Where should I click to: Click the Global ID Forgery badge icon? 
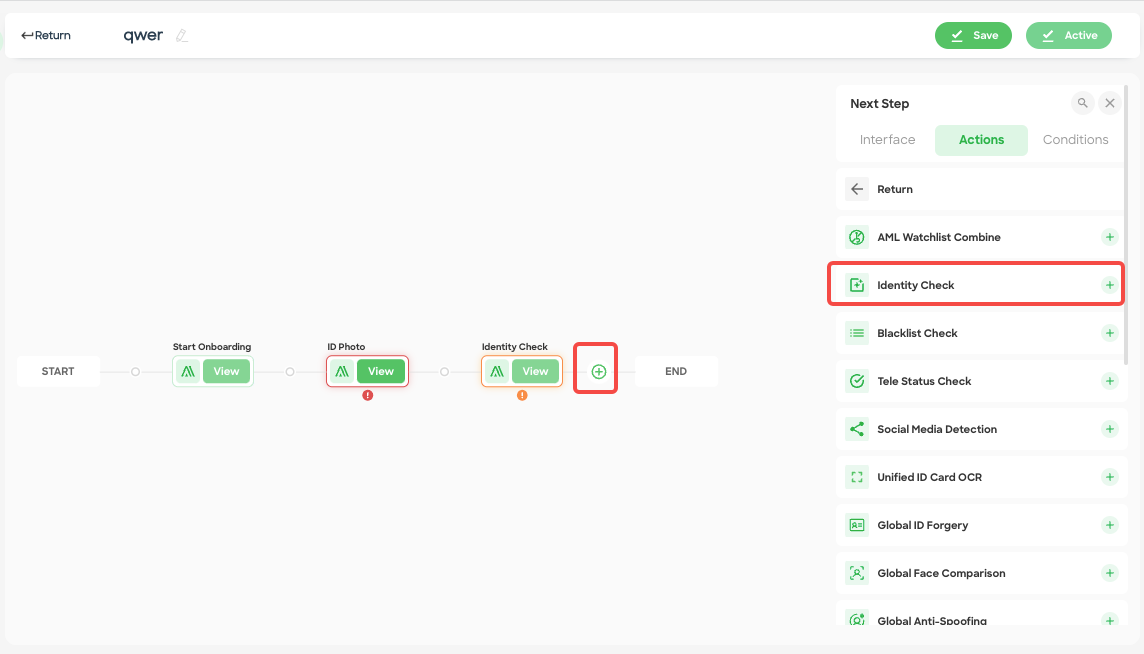pos(856,525)
